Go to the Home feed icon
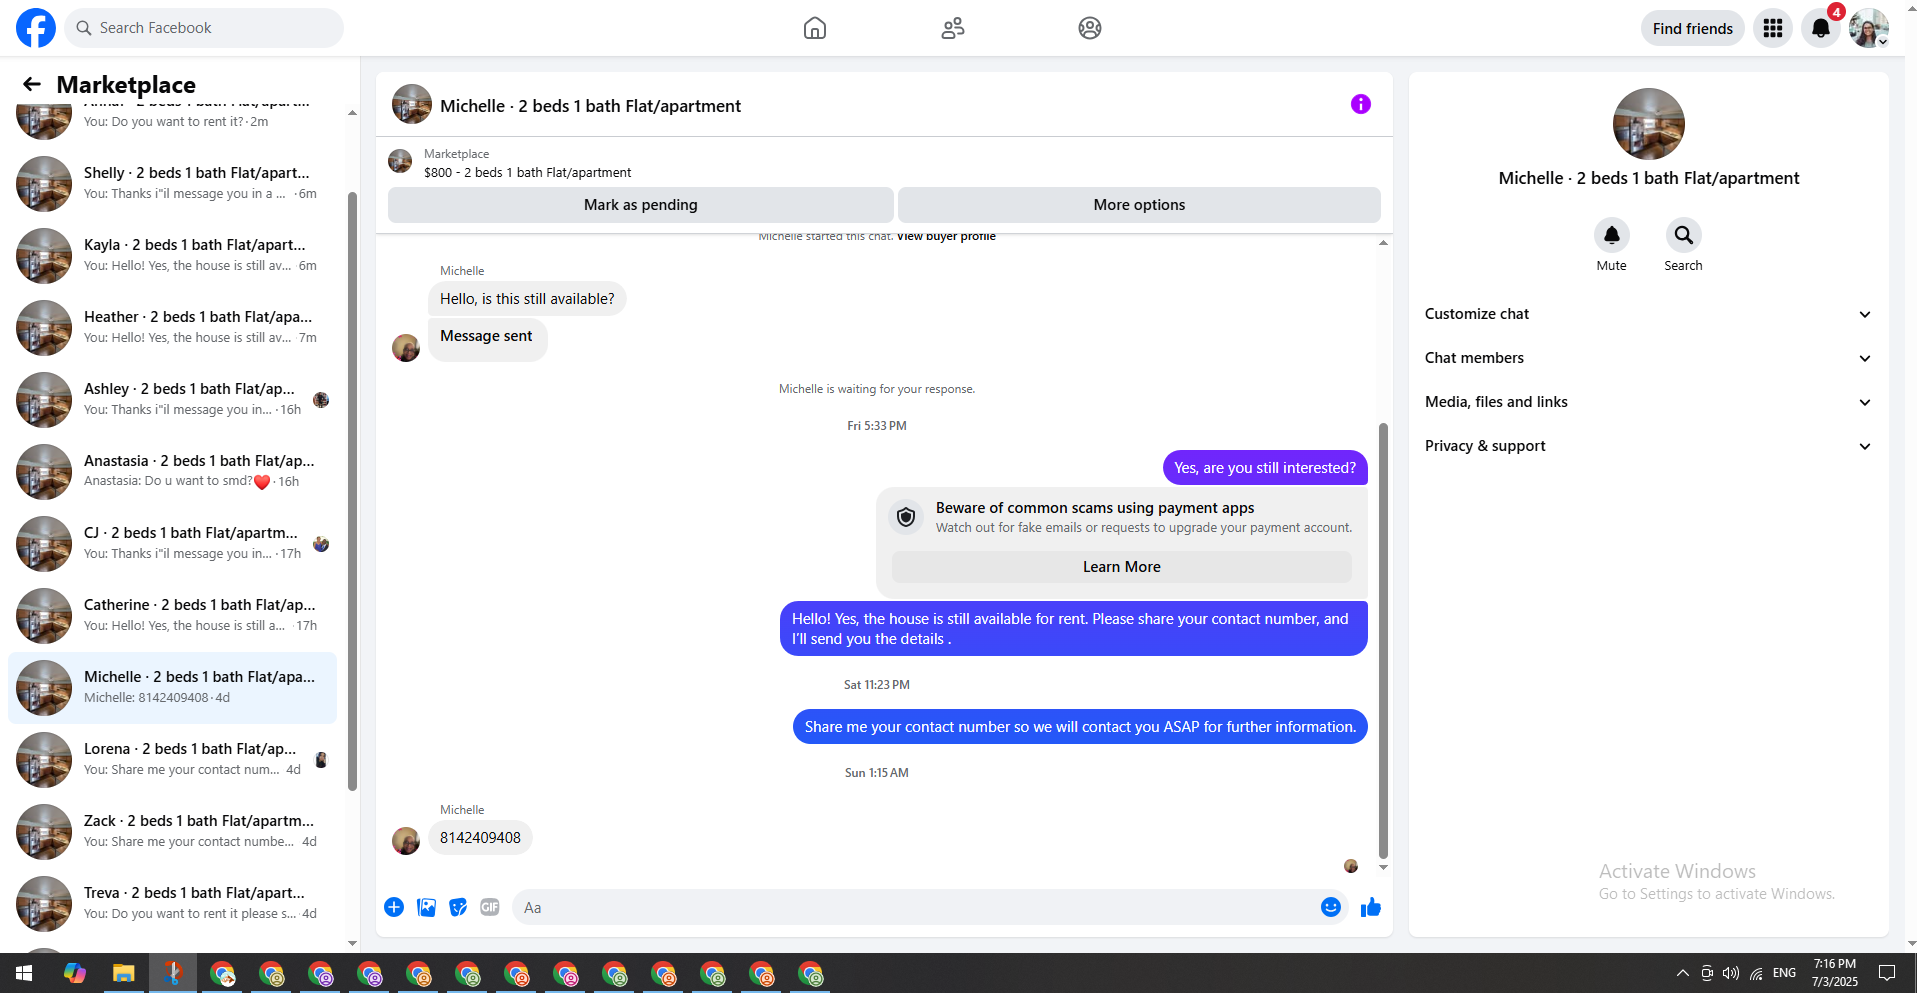 pos(815,28)
